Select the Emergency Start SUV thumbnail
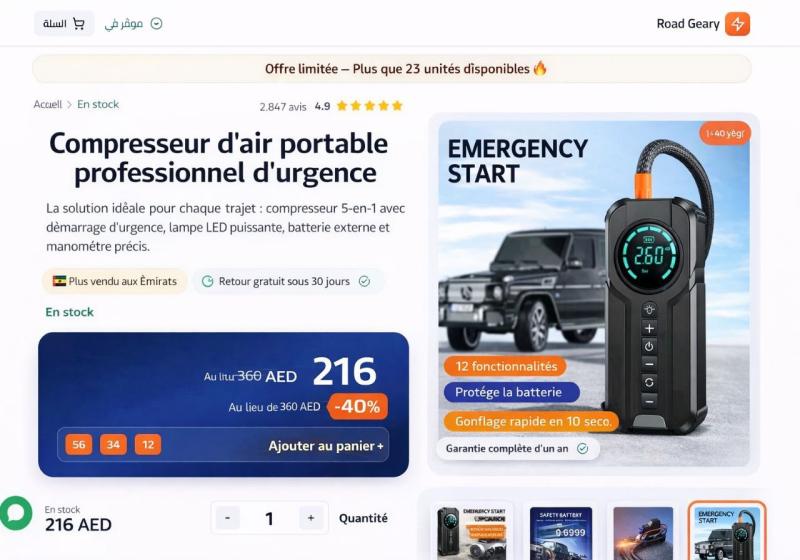800x560 pixels. click(x=727, y=531)
